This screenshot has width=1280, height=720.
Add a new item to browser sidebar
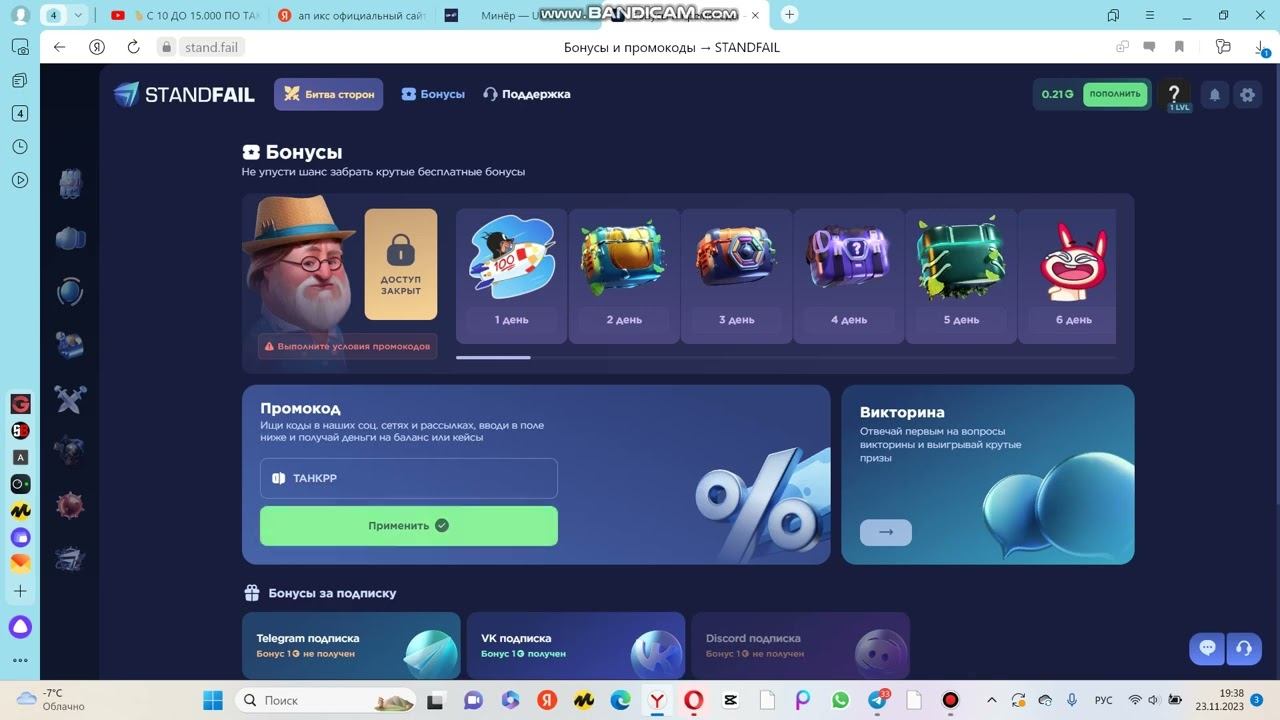click(x=20, y=591)
